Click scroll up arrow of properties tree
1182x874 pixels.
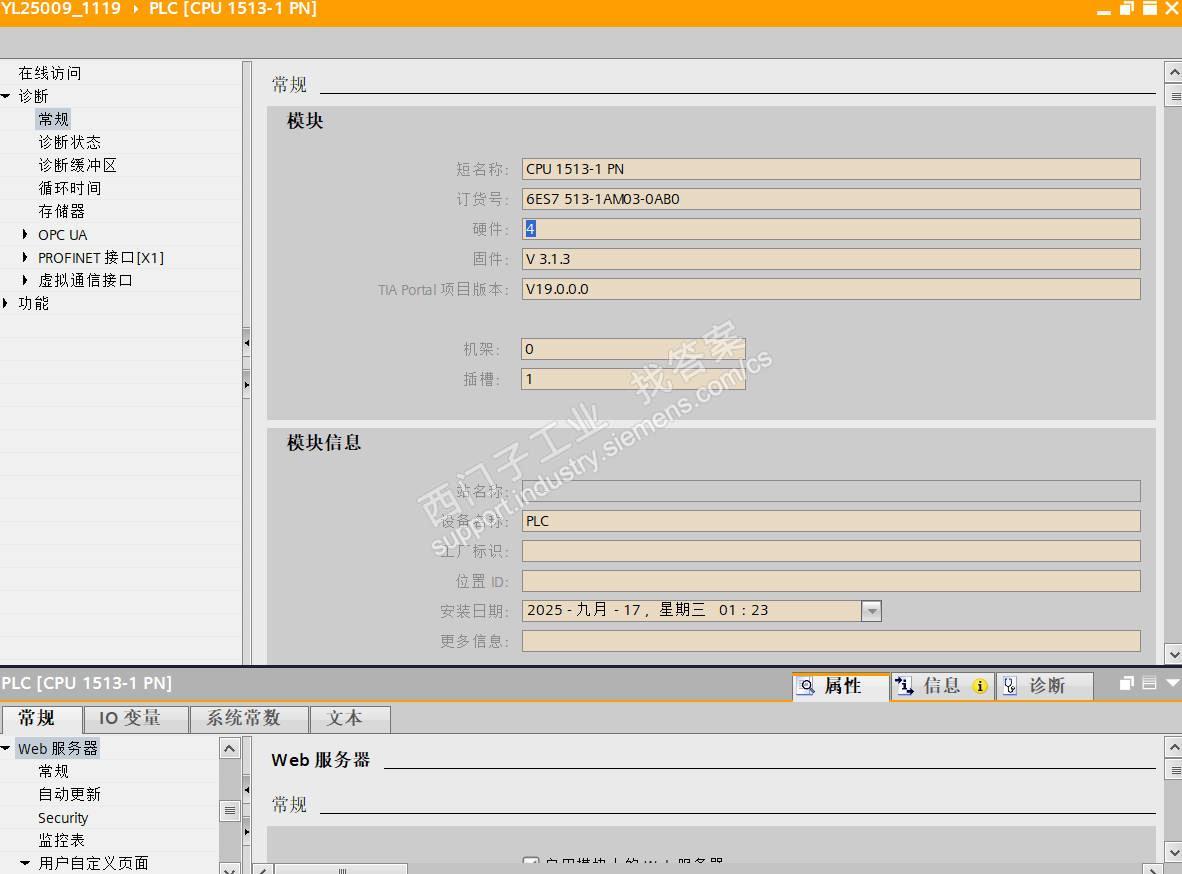pyautogui.click(x=229, y=748)
